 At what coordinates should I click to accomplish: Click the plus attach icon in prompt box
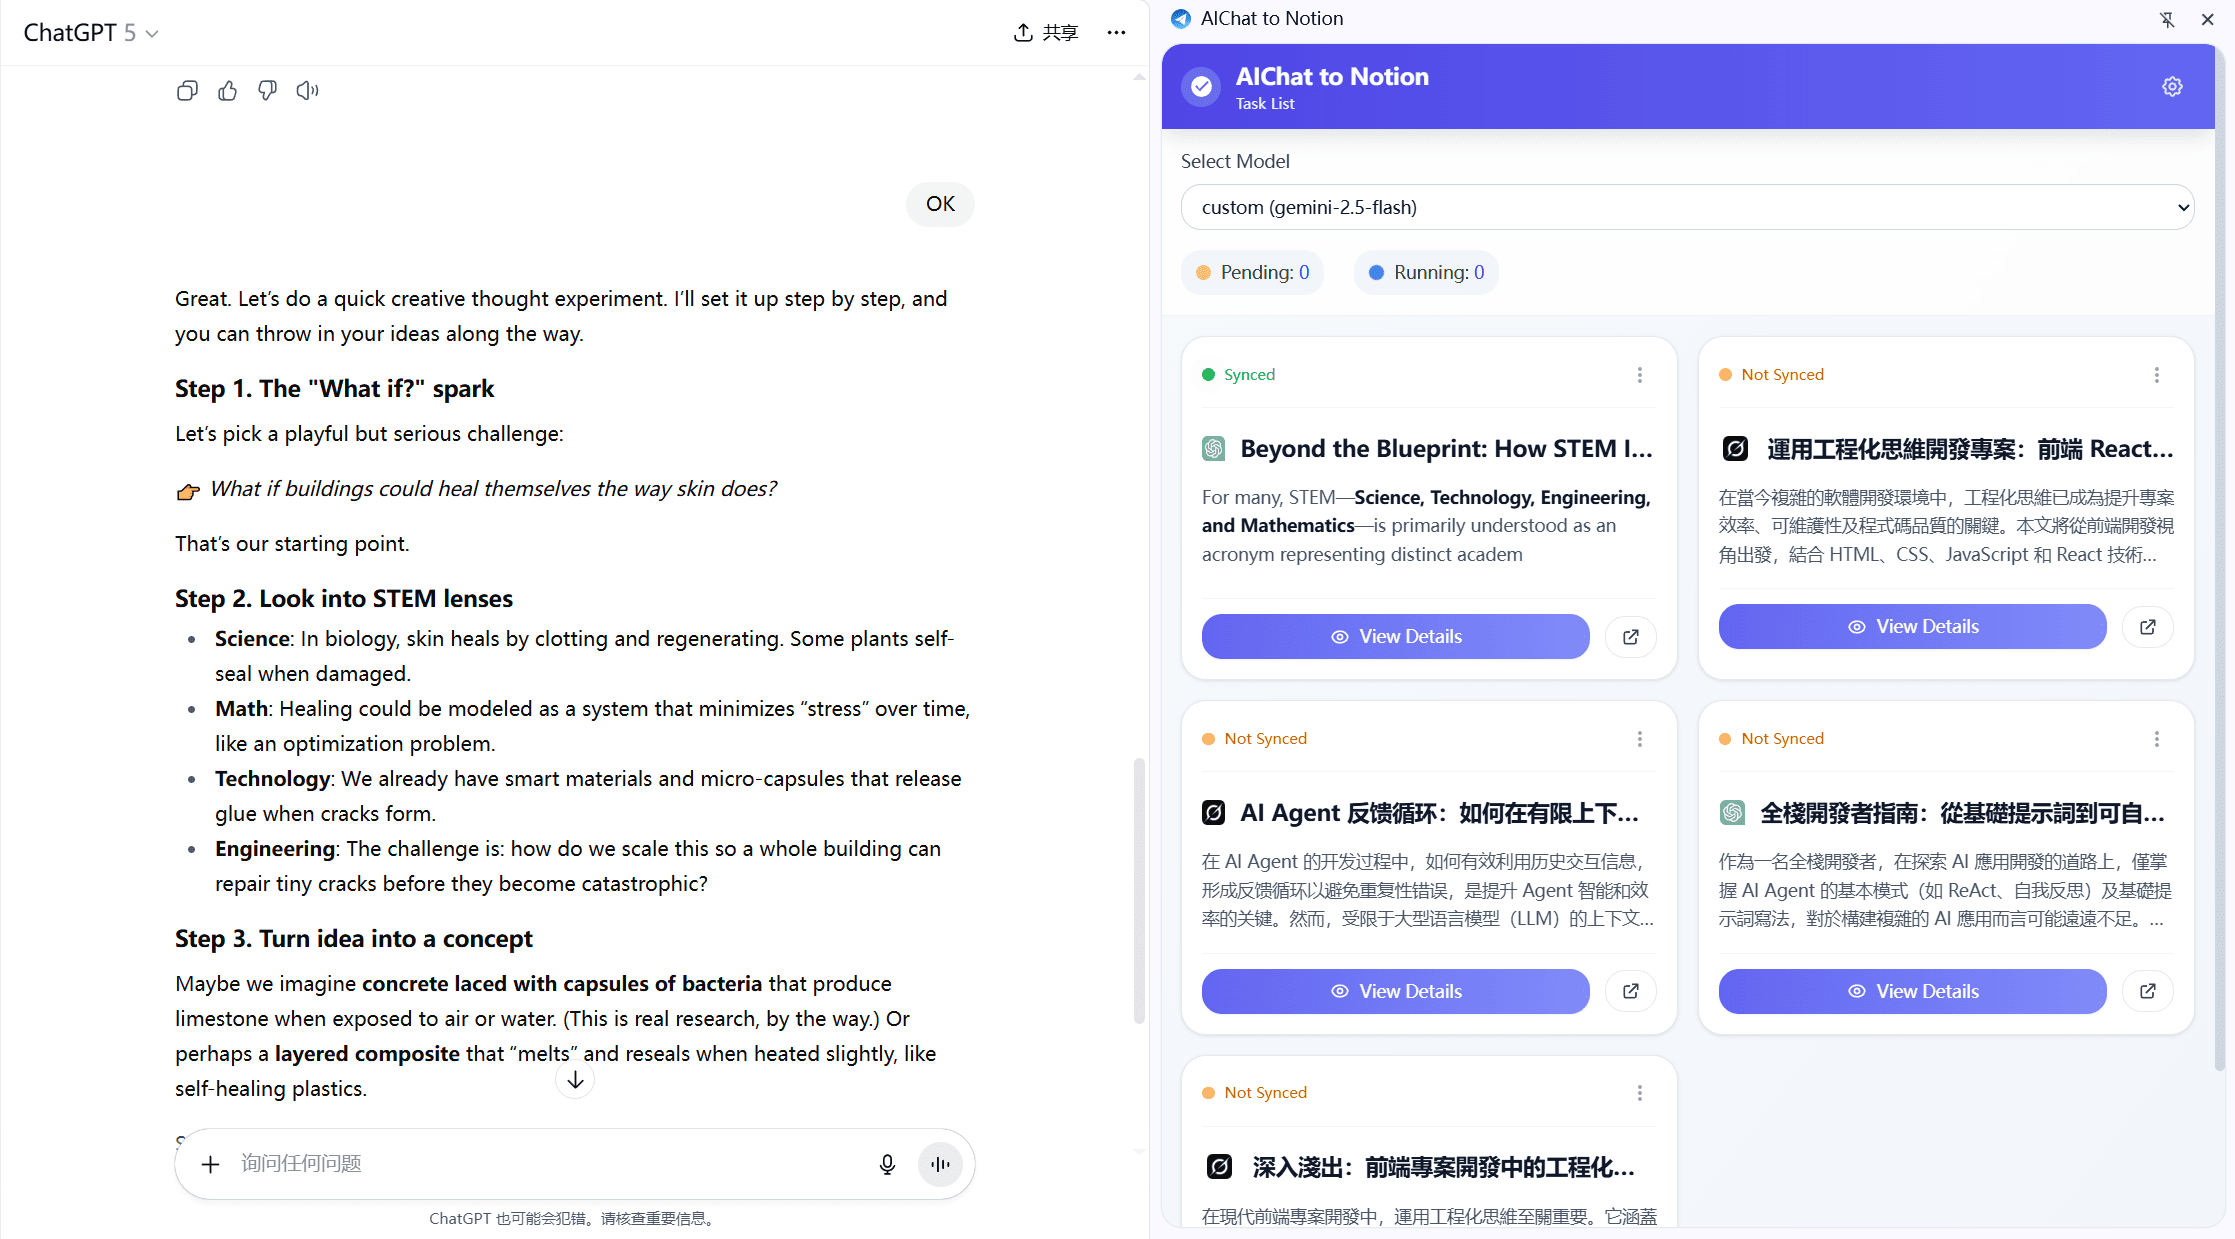(210, 1164)
